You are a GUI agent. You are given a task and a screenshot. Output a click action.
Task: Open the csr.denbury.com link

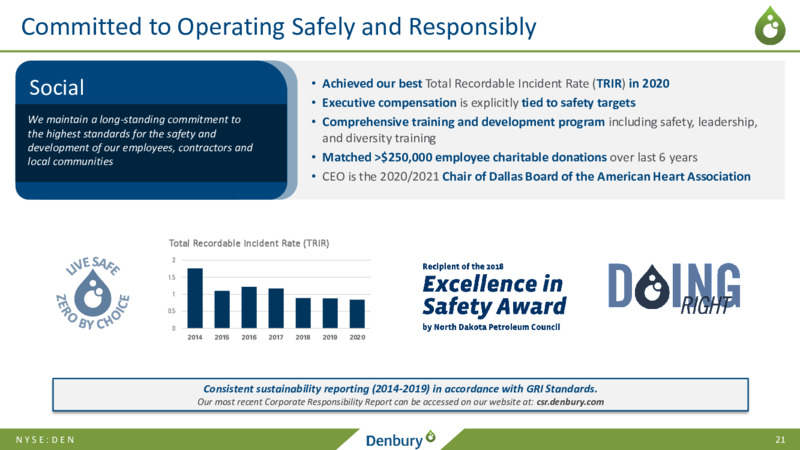570,402
